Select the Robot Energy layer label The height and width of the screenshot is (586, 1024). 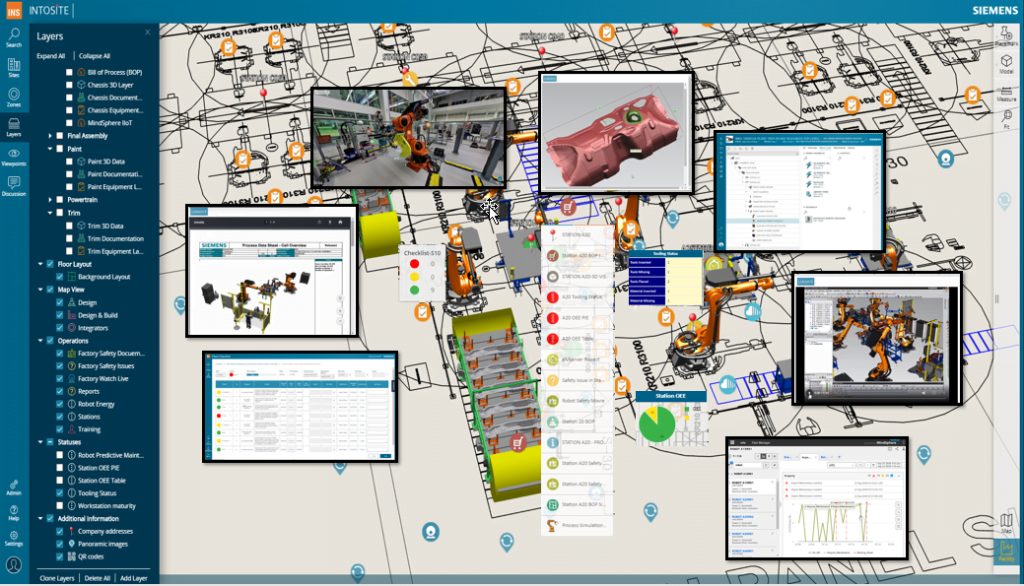tap(96, 404)
